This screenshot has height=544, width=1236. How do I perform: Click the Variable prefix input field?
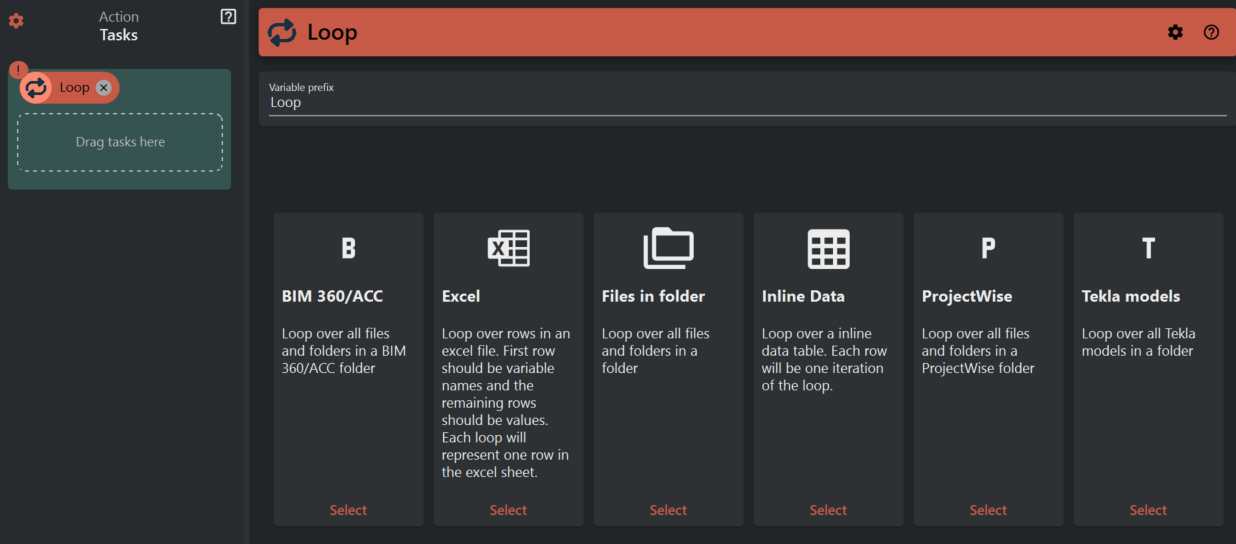[x=746, y=102]
